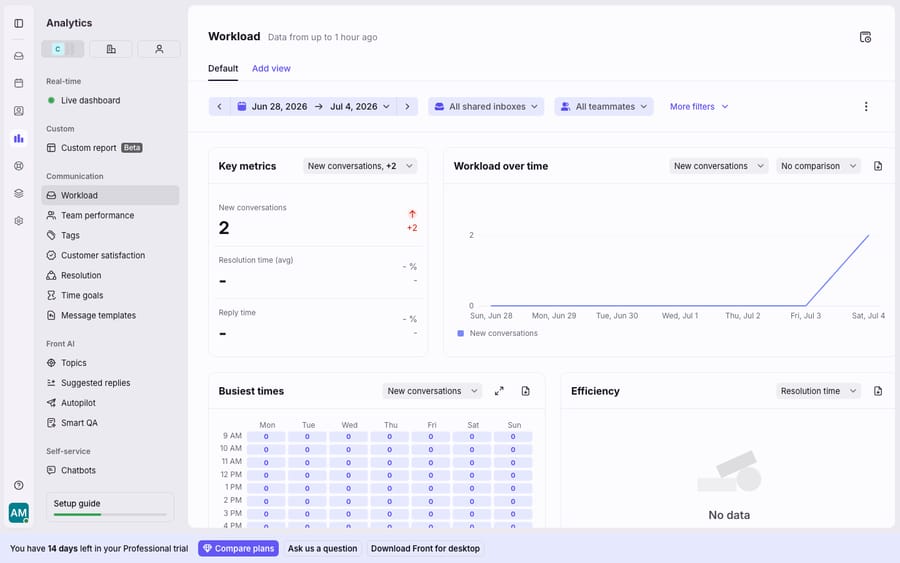This screenshot has width=900, height=563.
Task: Click the Setup guide progress bar
Action: [110, 515]
